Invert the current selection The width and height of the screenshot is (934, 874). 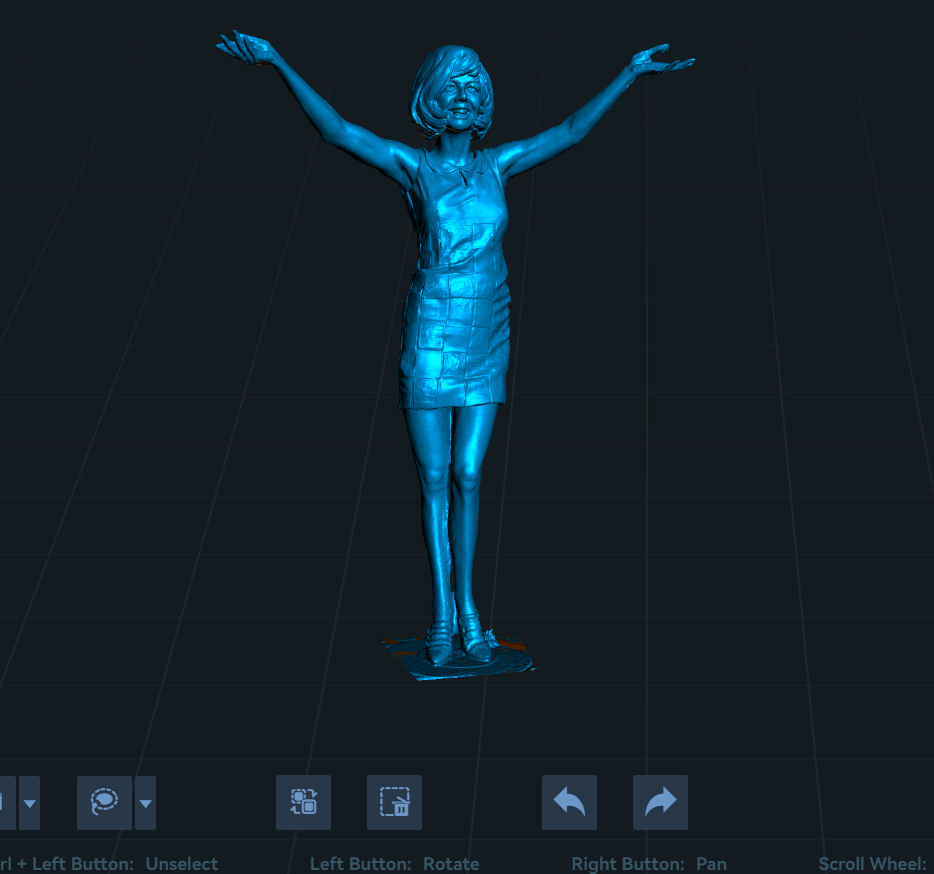303,802
